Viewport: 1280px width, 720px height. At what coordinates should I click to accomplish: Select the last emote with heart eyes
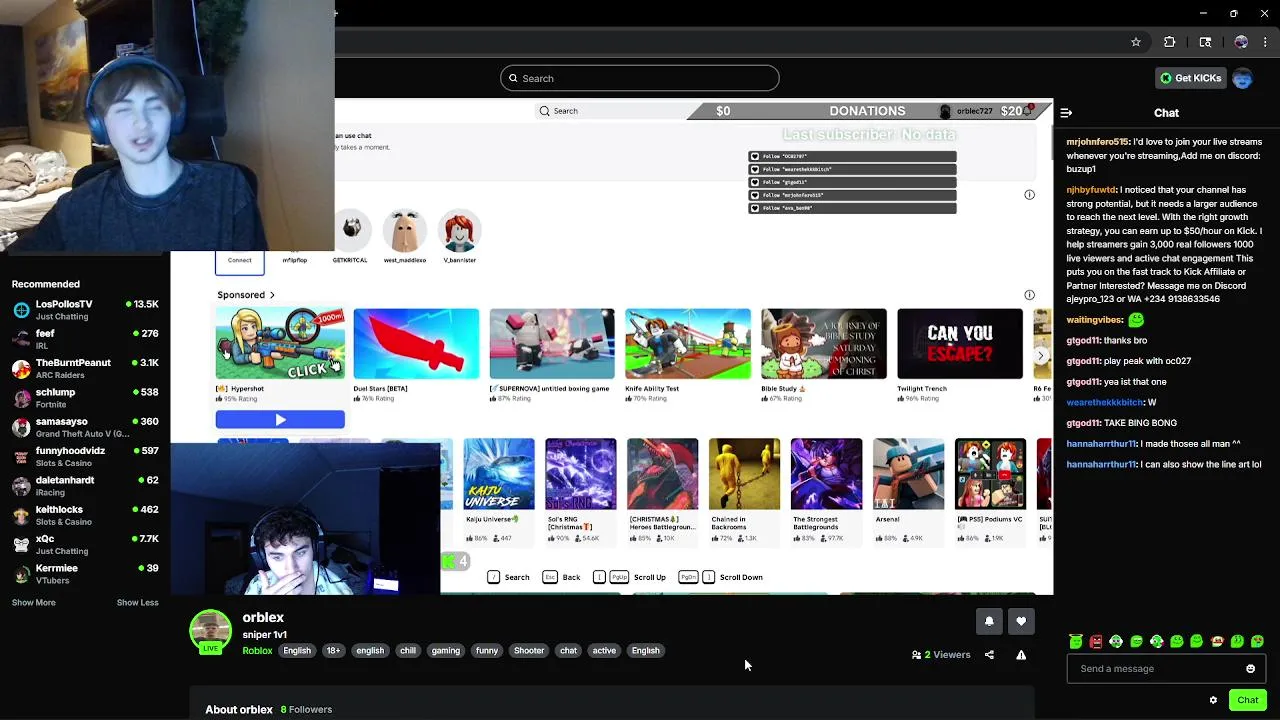[x=1257, y=641]
